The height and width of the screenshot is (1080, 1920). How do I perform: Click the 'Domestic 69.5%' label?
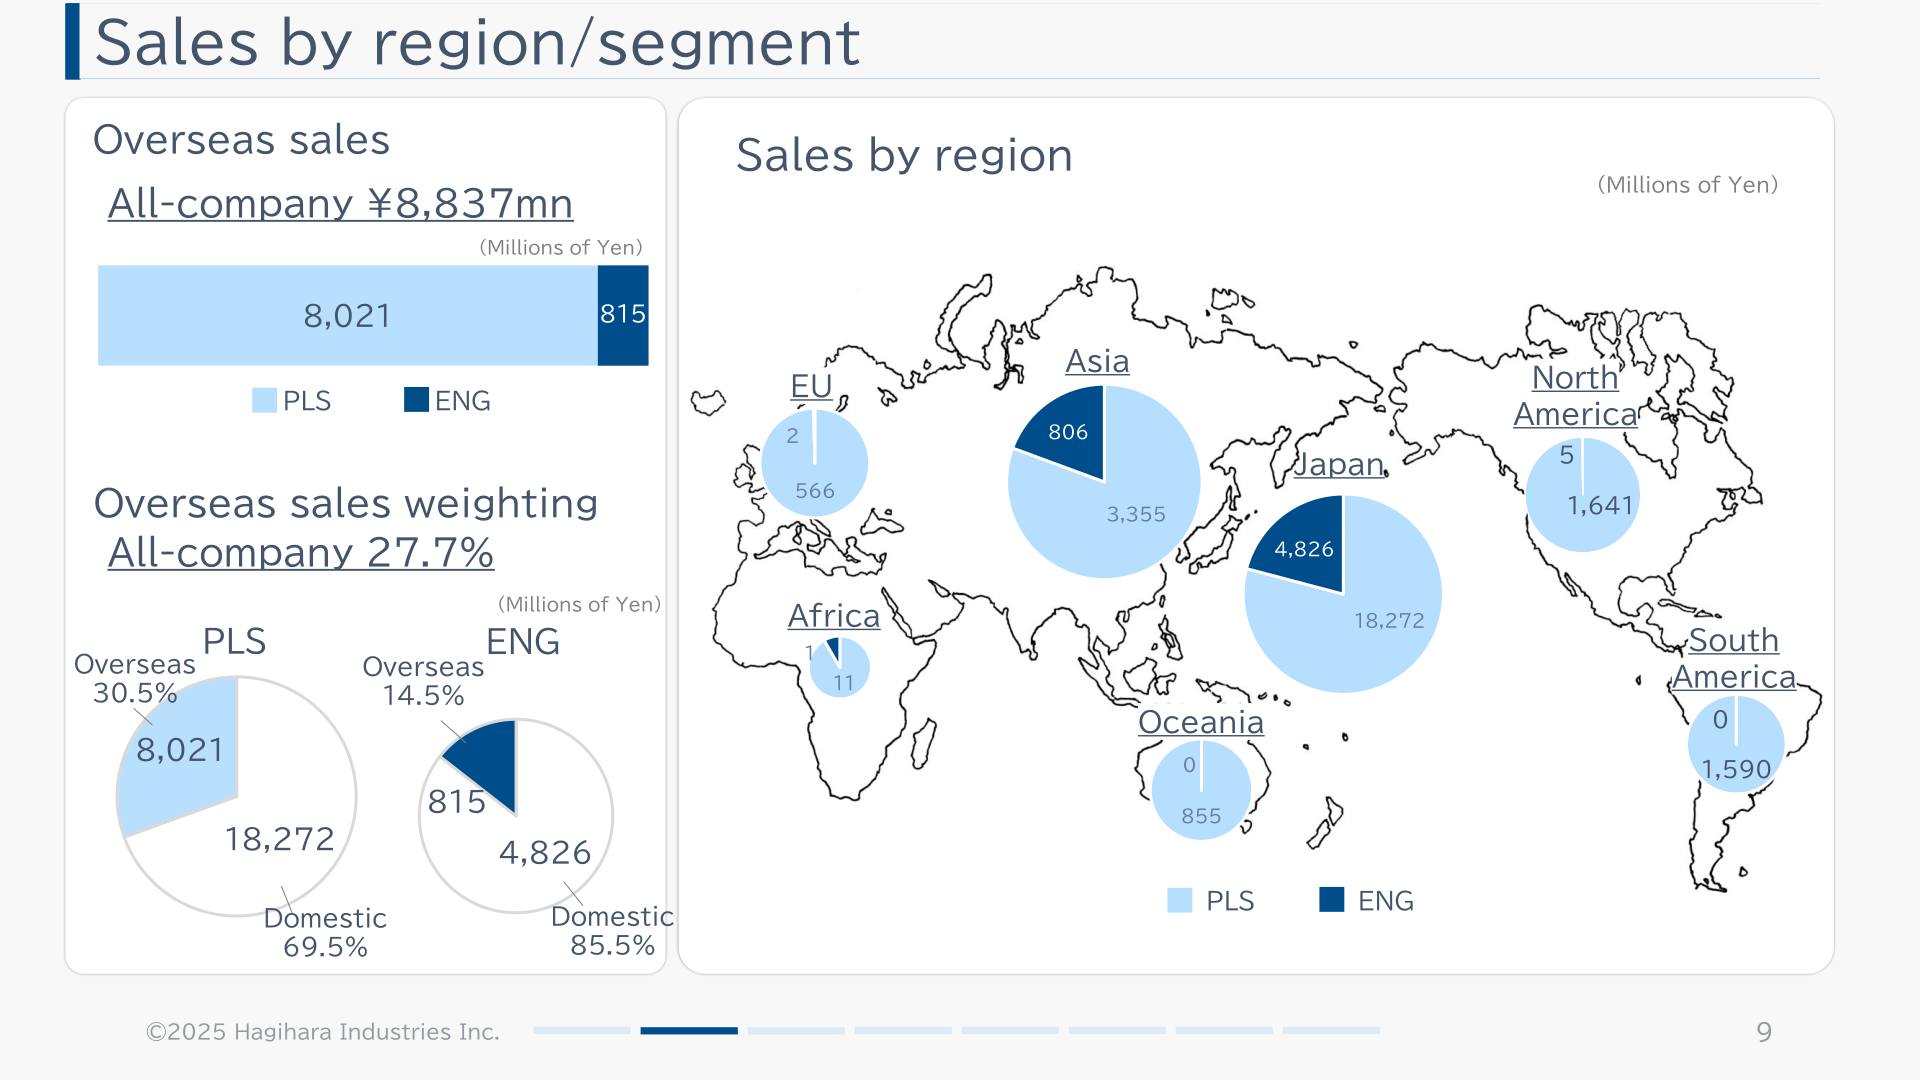pyautogui.click(x=325, y=933)
